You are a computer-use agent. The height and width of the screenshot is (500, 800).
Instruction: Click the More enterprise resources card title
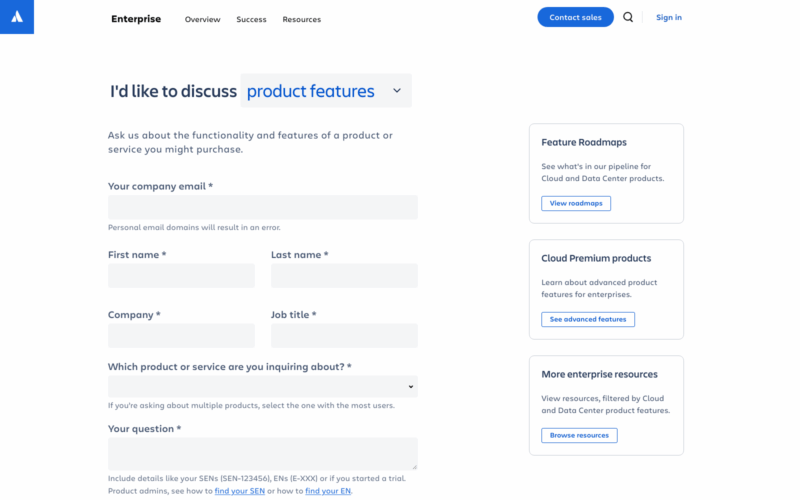pos(599,374)
